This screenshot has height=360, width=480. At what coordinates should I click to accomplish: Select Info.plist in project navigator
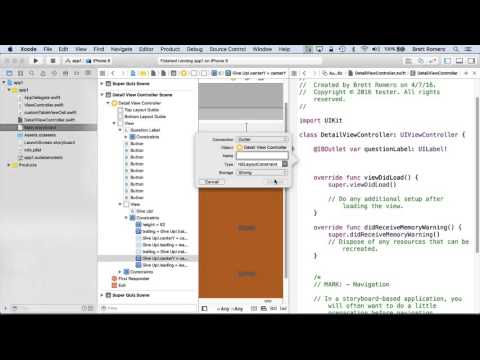click(32, 150)
